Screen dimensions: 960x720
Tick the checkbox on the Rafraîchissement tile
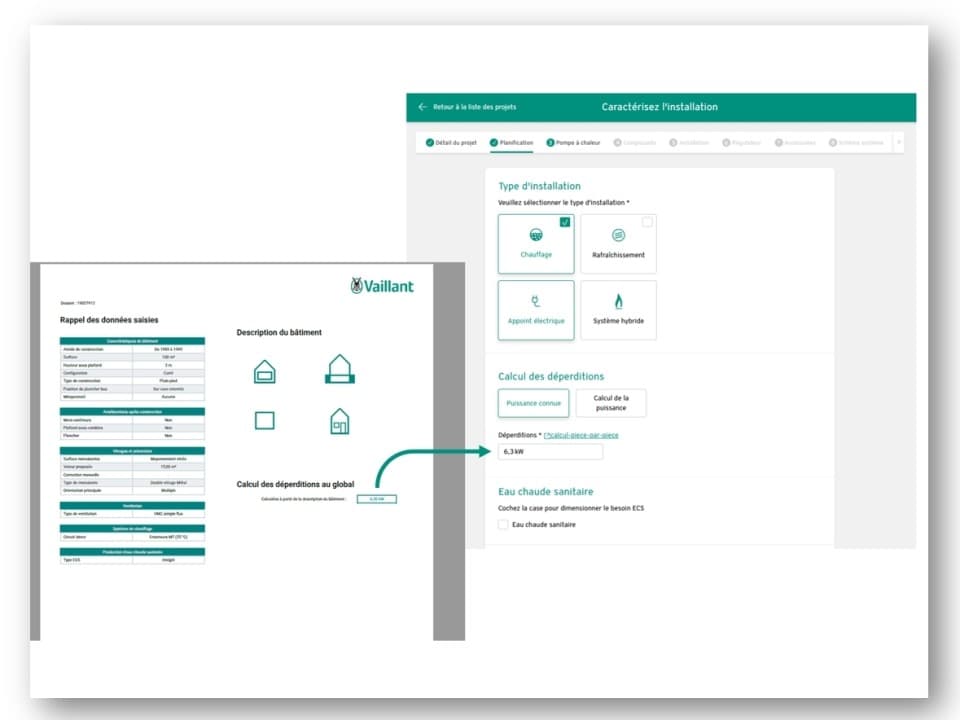tap(647, 222)
